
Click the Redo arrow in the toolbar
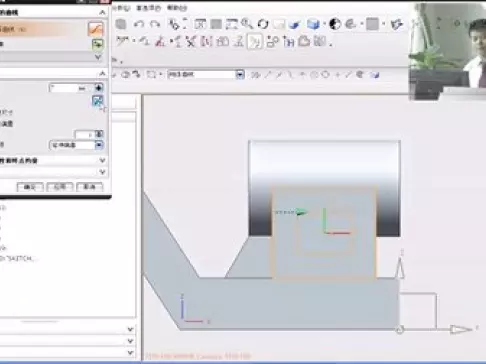click(155, 24)
